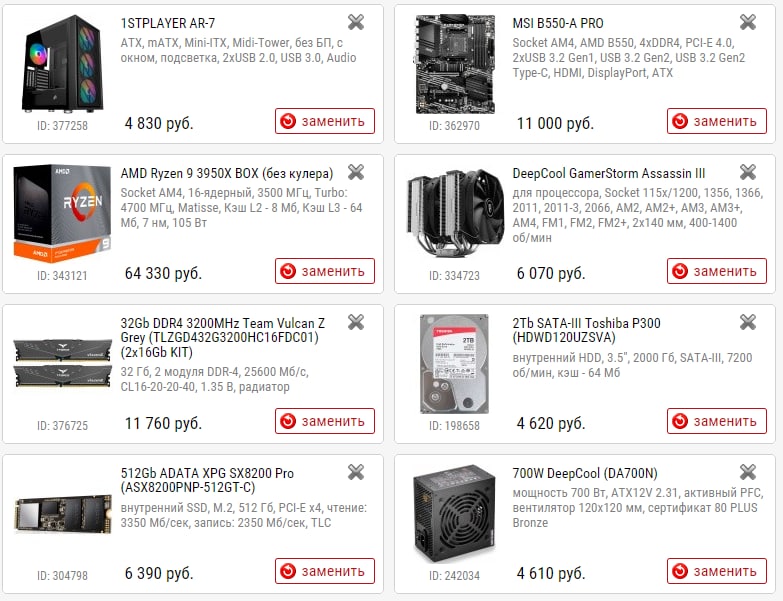View the Toshiba 2TB hard drive image
The height and width of the screenshot is (601, 783).
click(454, 364)
